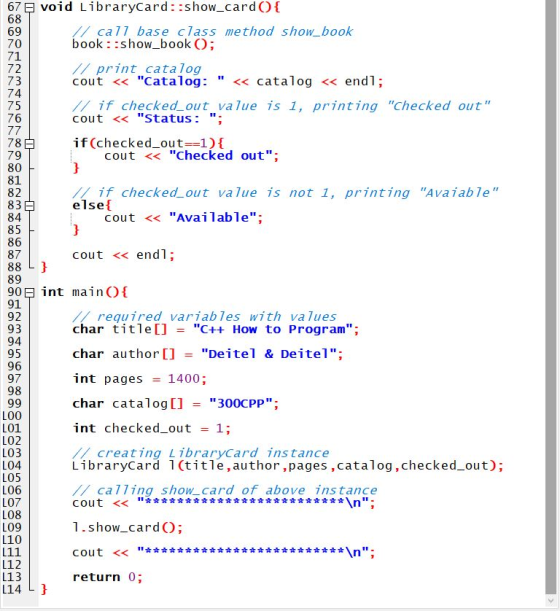The height and width of the screenshot is (611, 560).
Task: Click the 'int main(){' declaration
Action: [84, 292]
